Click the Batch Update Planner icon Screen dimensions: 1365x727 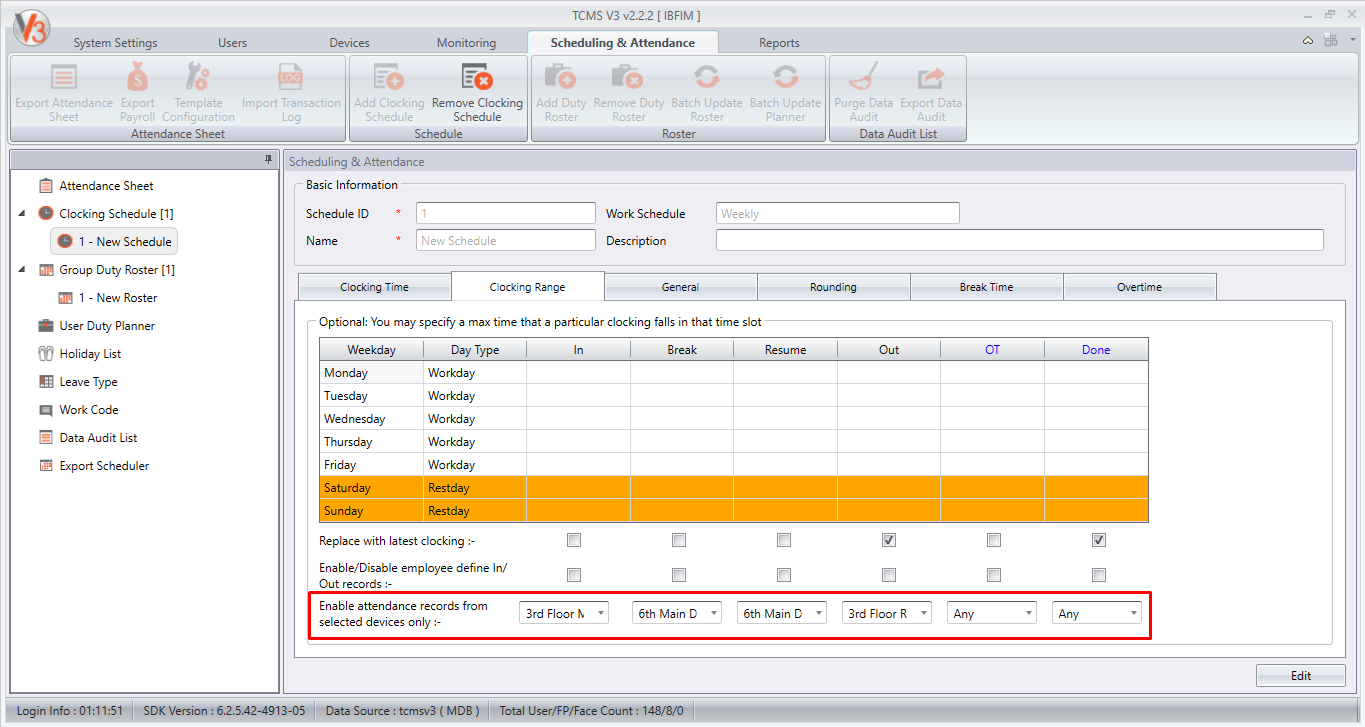tap(785, 78)
